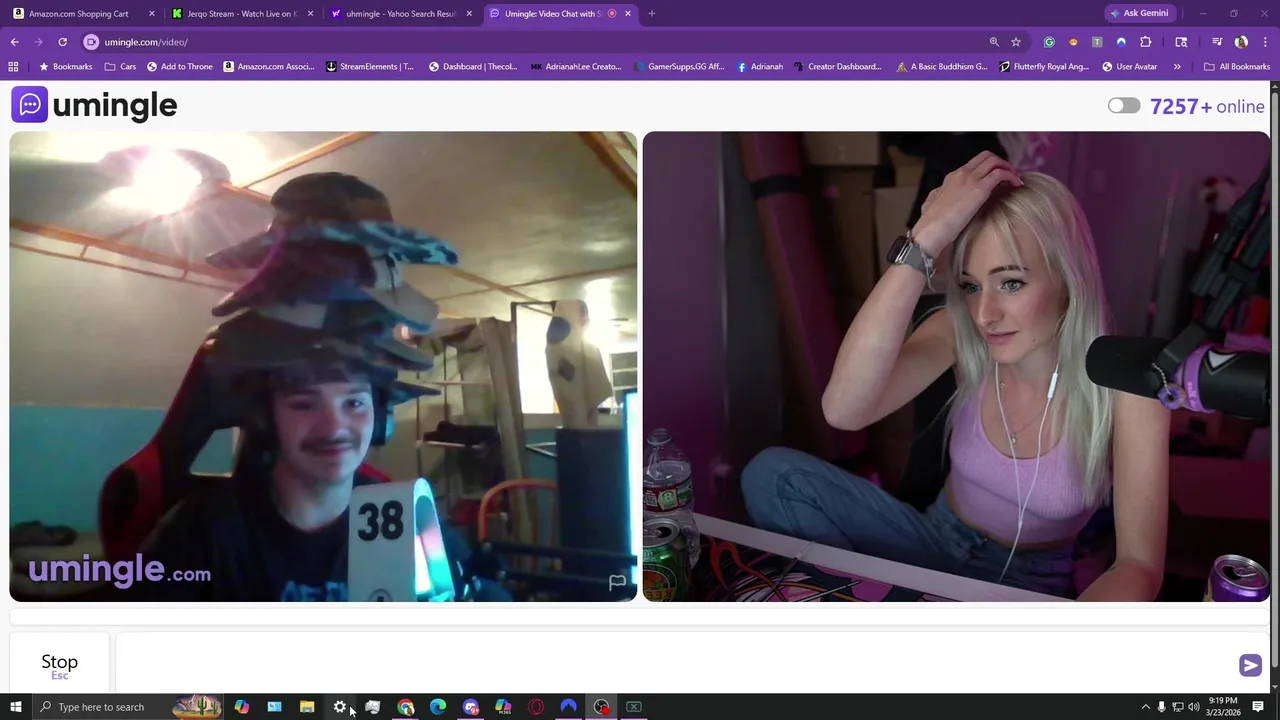Open the apps grid in bookmarks bar

tap(13, 67)
